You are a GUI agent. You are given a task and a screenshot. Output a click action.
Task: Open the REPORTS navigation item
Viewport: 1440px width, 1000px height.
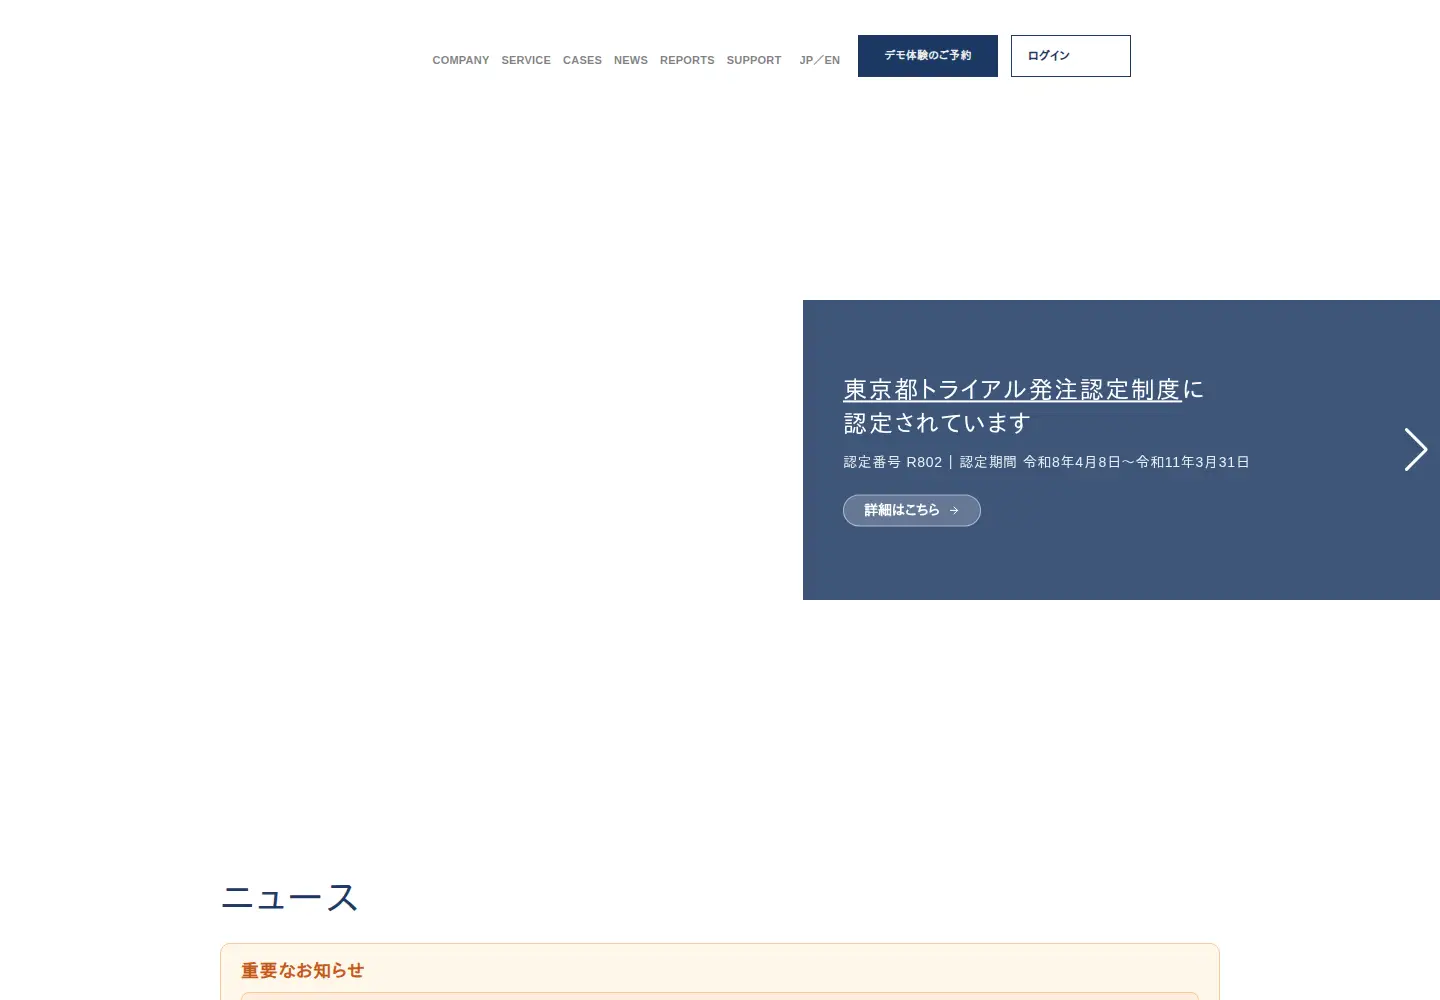point(687,60)
